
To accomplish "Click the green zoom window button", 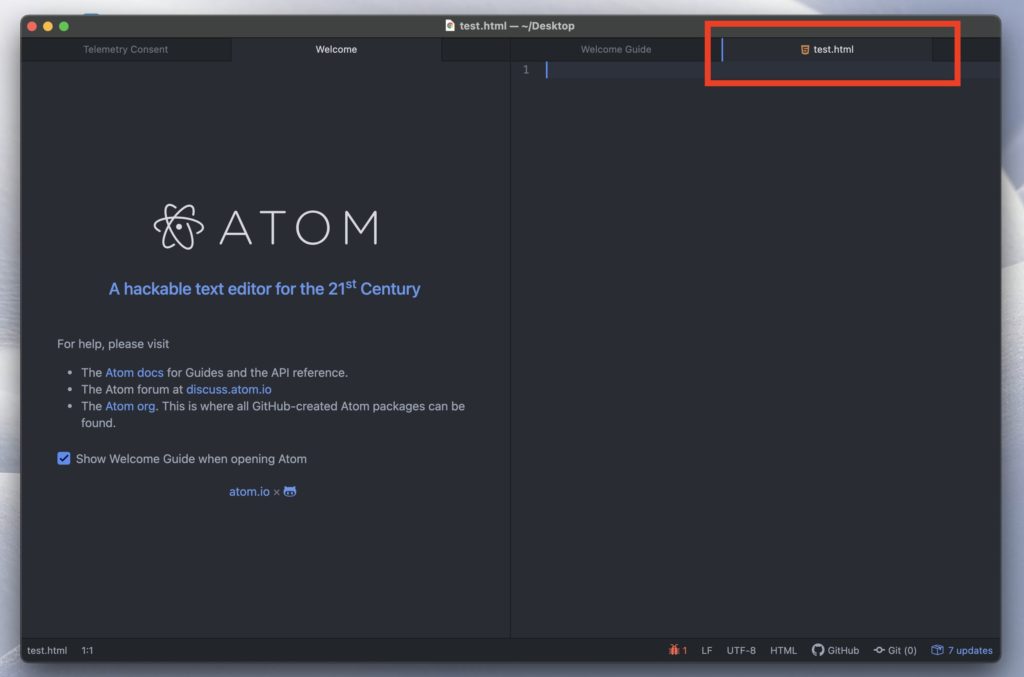I will [64, 26].
